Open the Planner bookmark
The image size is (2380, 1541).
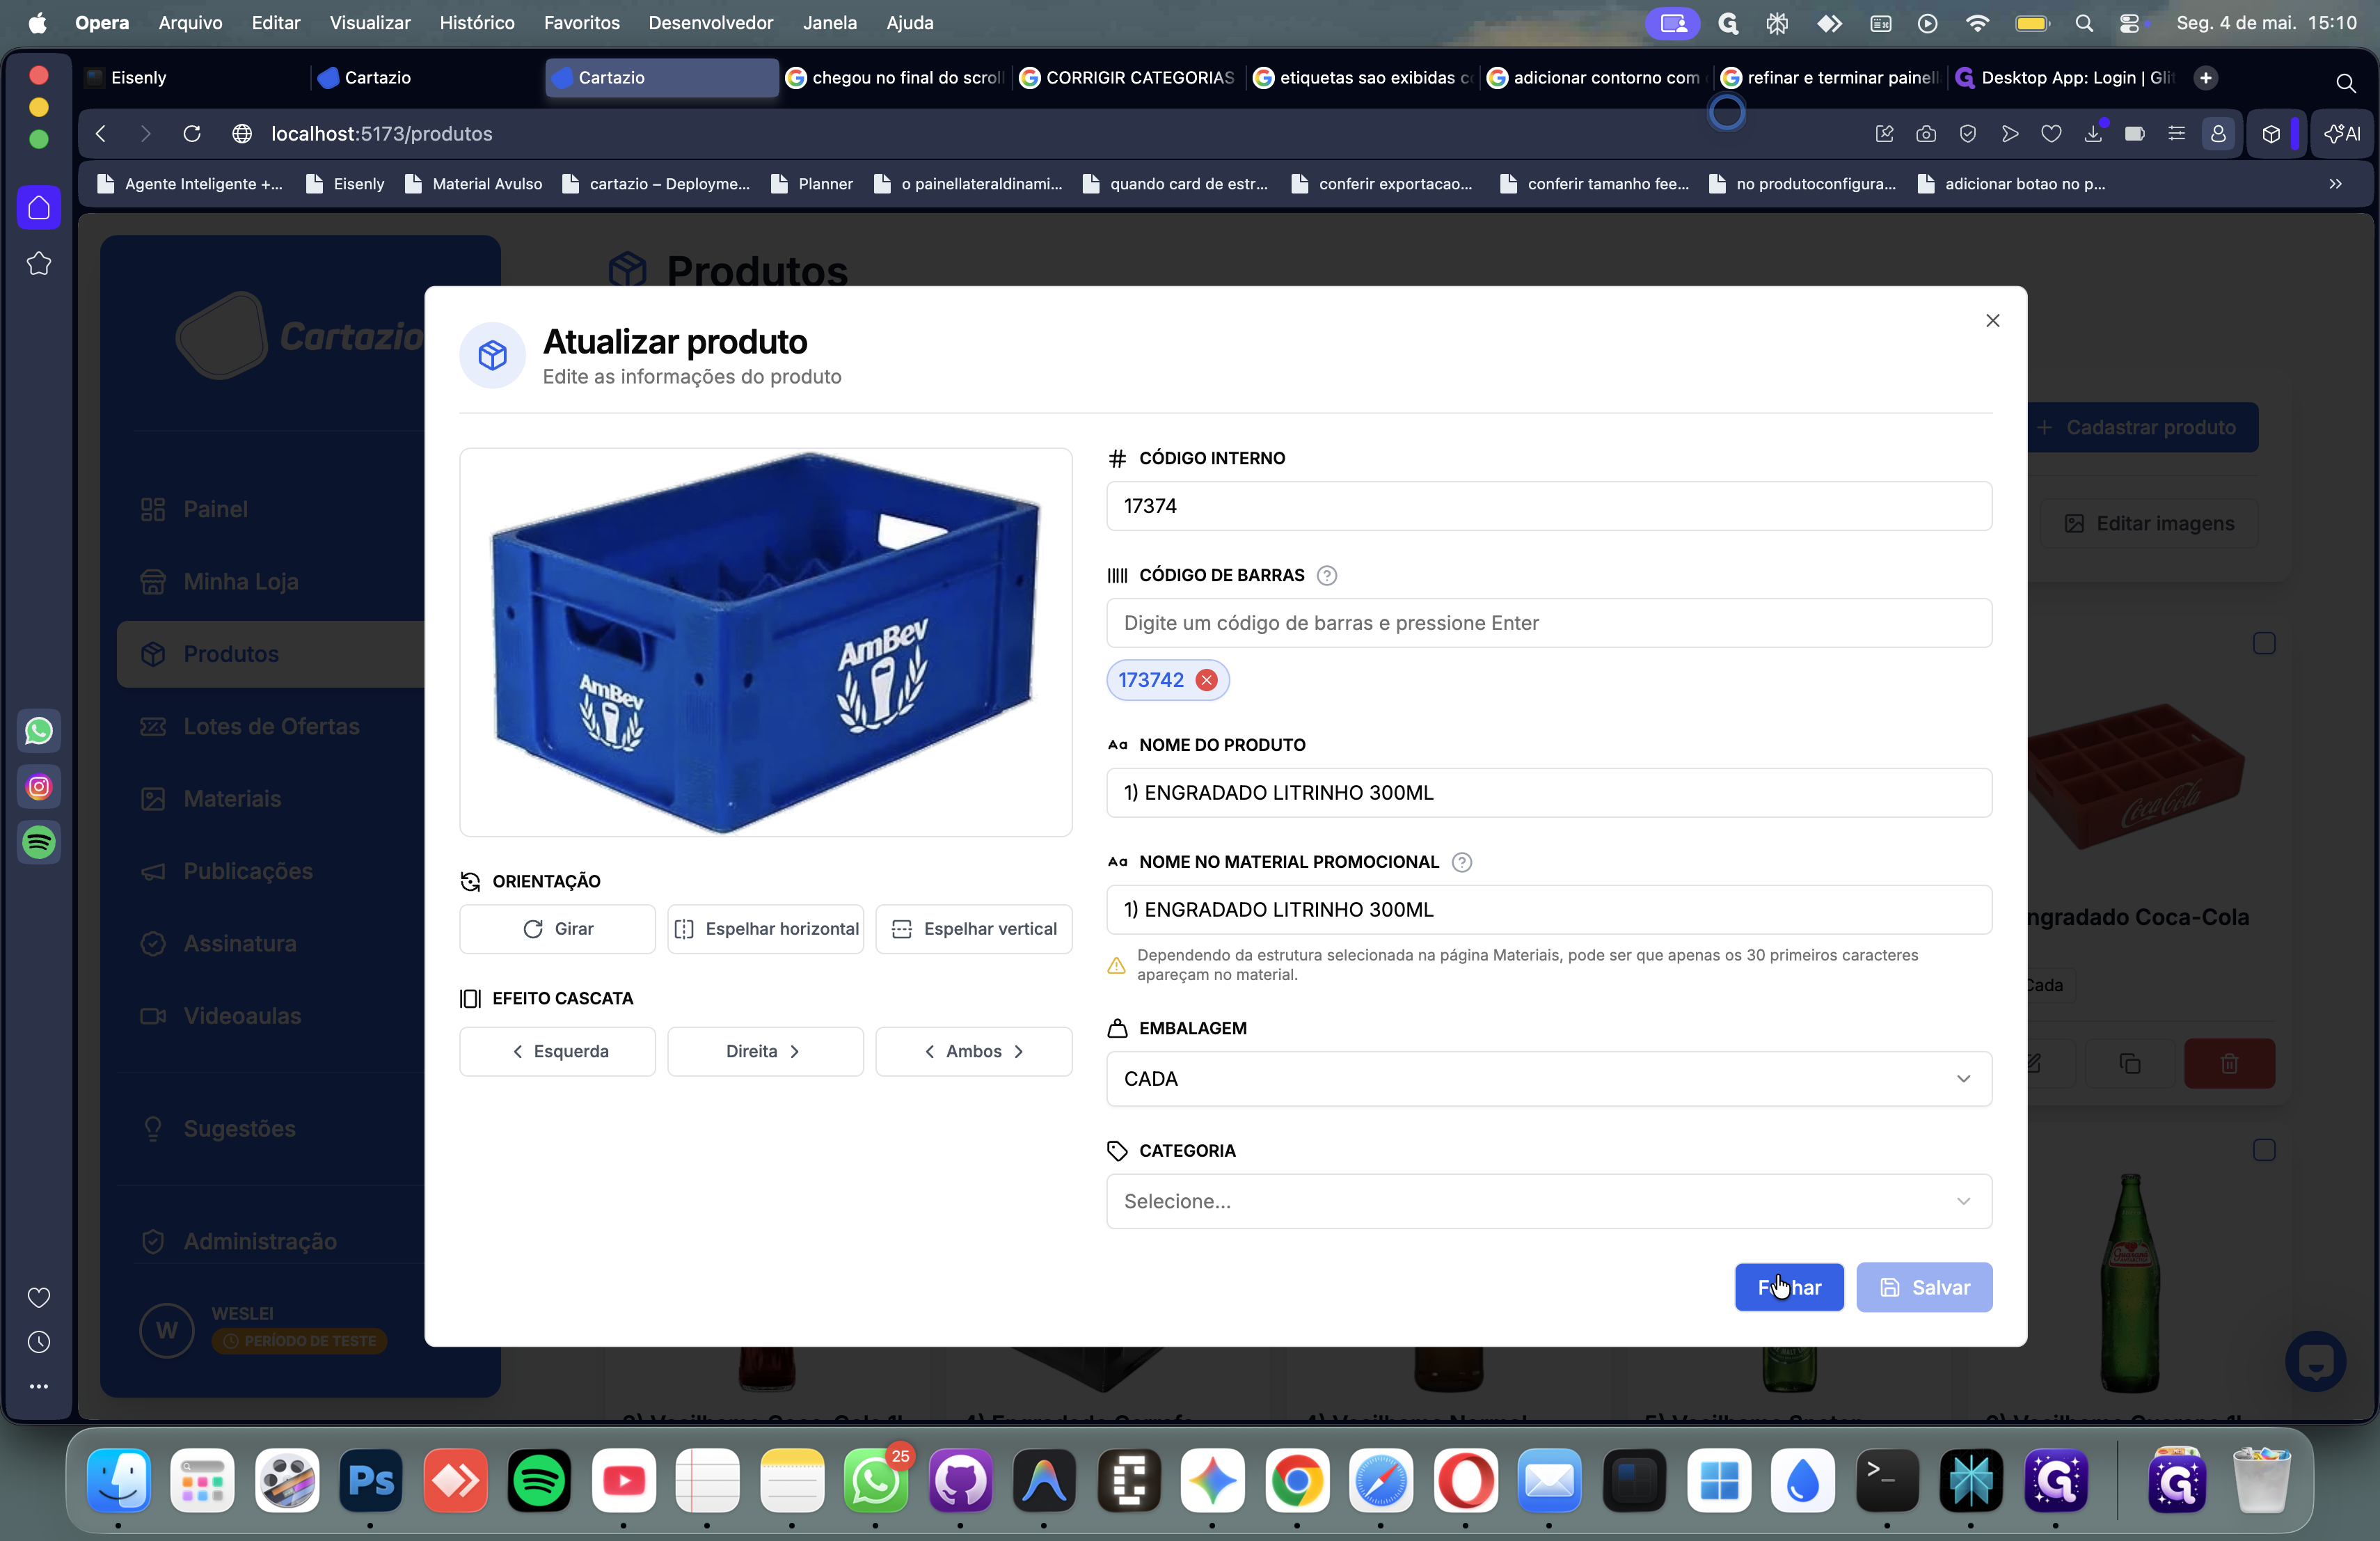coord(811,184)
